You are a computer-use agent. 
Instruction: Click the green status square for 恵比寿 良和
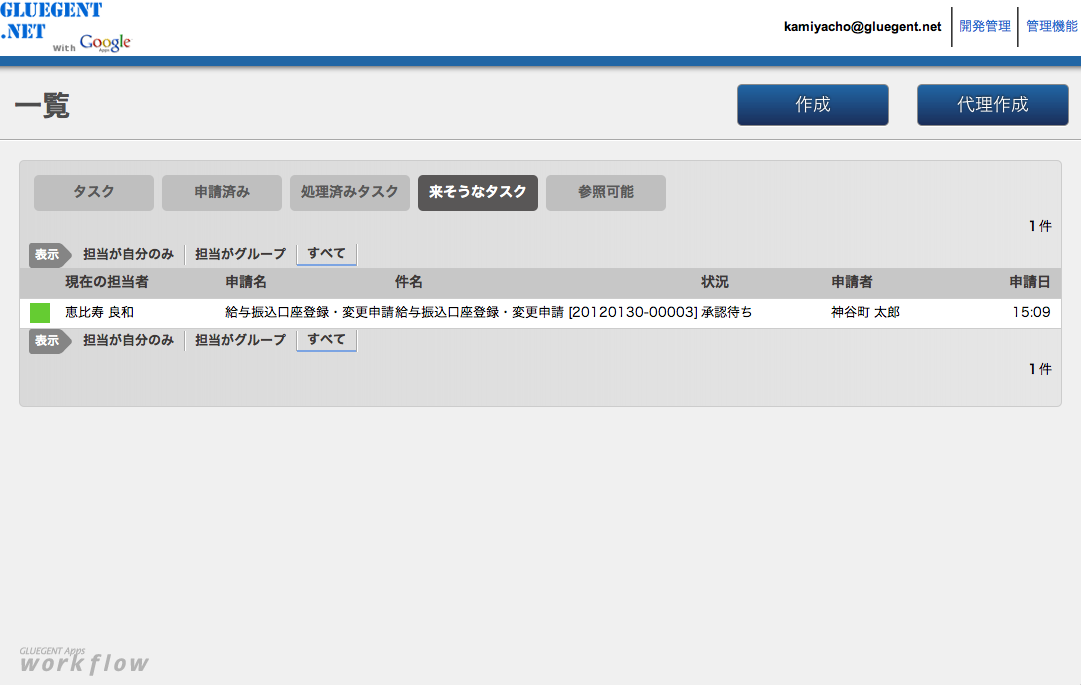[40, 313]
